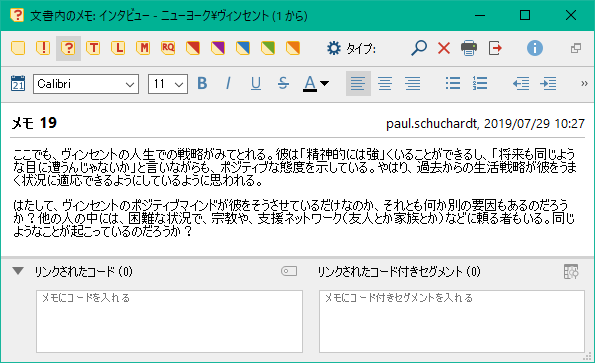This screenshot has height=363, width=595.
Task: Export the memo
Action: [495, 48]
